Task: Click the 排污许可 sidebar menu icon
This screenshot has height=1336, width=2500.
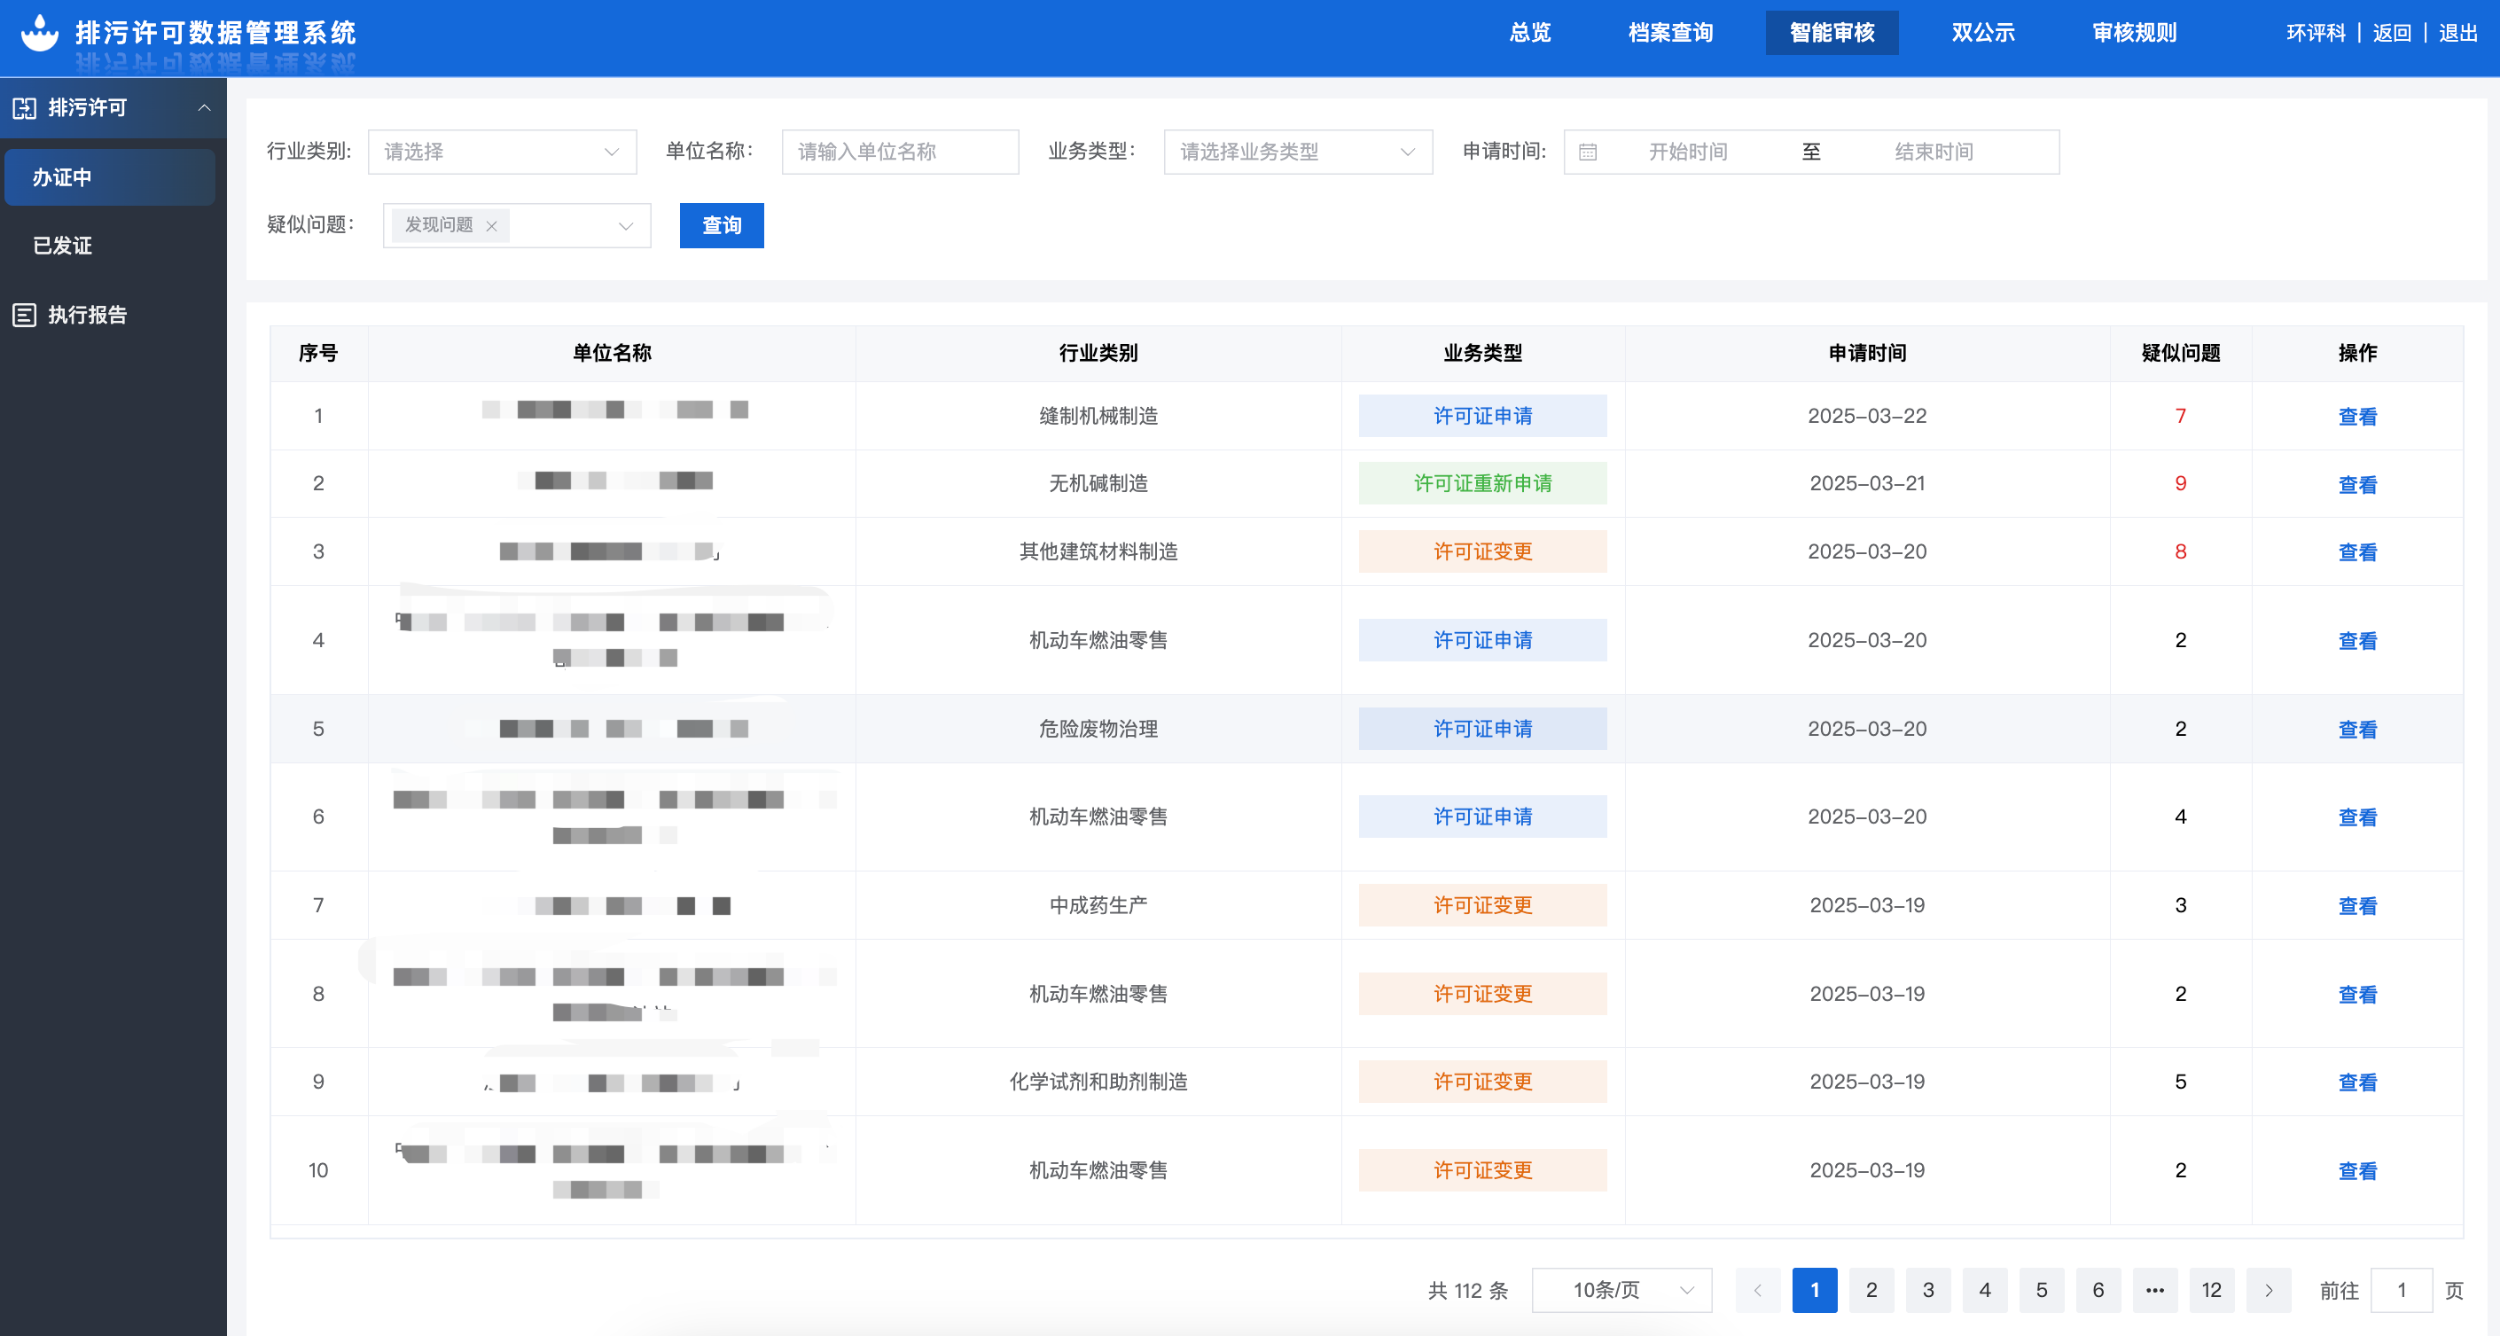Action: point(24,108)
